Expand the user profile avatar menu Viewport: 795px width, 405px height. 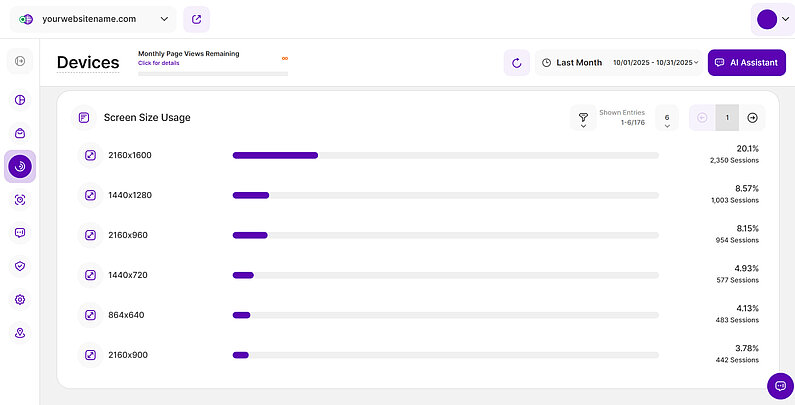click(x=773, y=20)
